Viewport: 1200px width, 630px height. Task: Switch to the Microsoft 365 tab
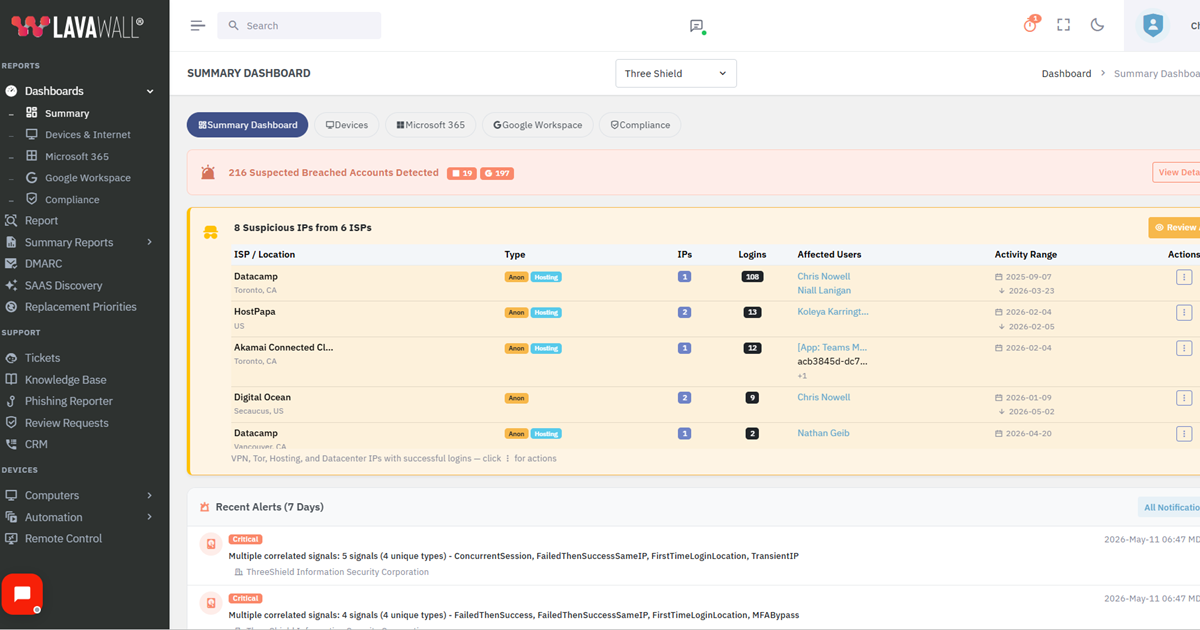click(x=431, y=125)
